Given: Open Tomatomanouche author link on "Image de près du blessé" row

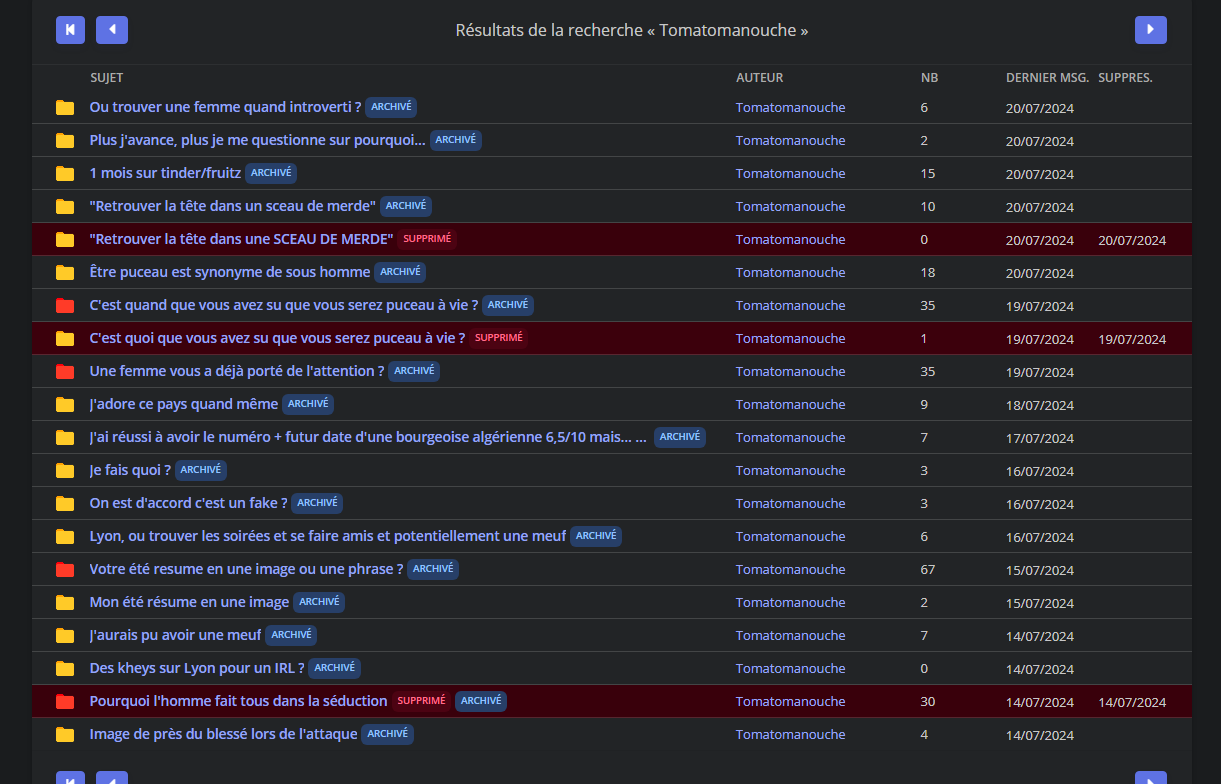Looking at the screenshot, I should point(791,734).
